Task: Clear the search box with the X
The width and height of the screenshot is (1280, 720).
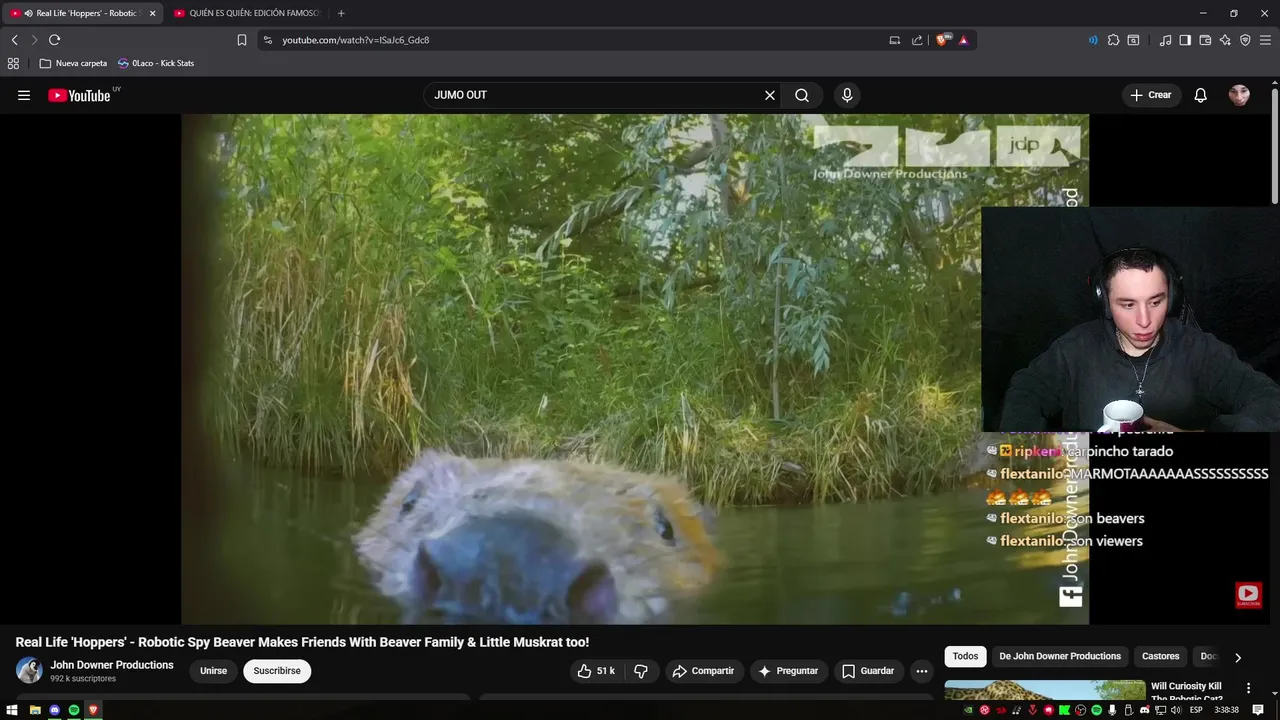Action: (x=770, y=95)
